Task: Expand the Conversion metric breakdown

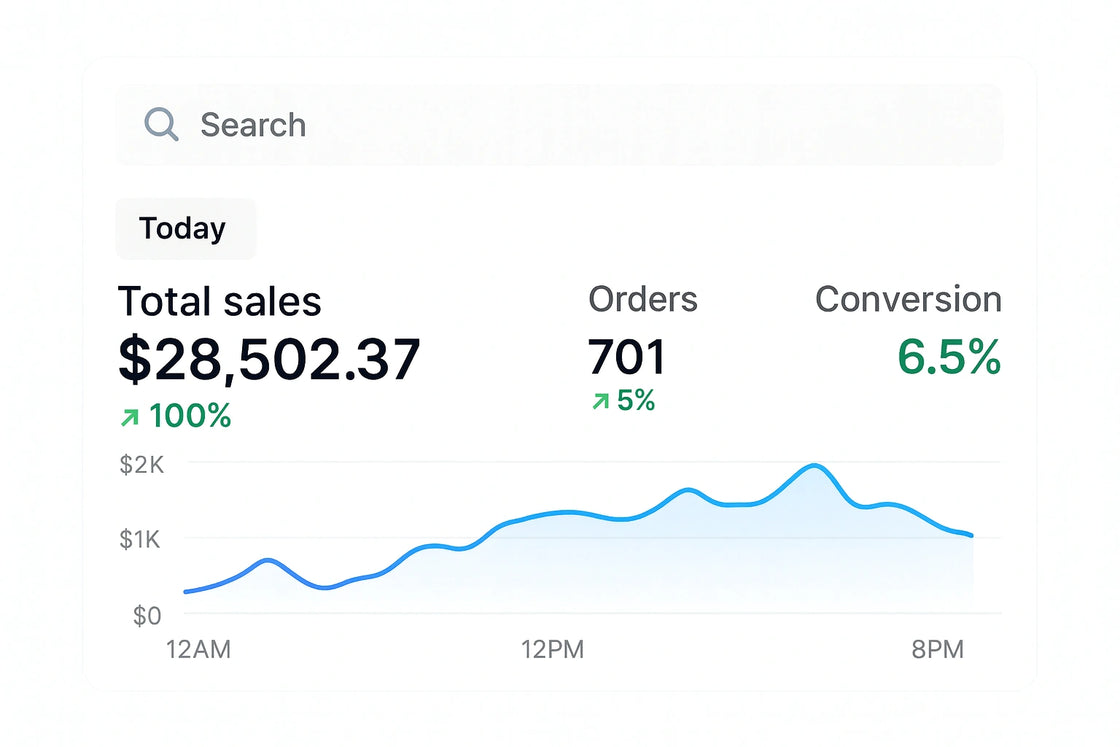Action: point(908,299)
